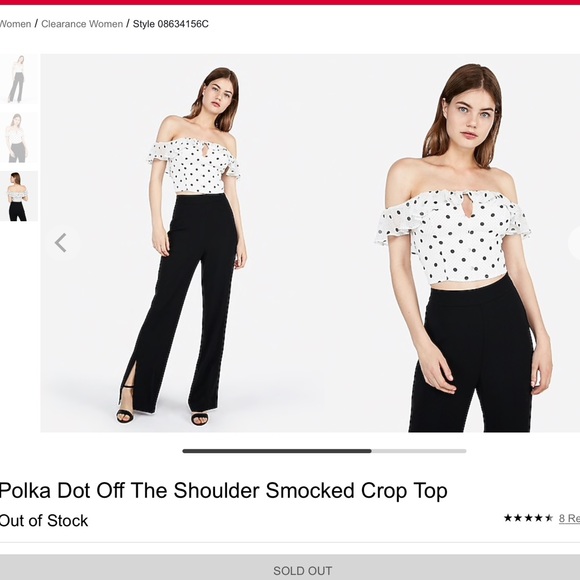This screenshot has height=580, width=580.
Task: Open the 8 Reviews link
Action: 569,518
